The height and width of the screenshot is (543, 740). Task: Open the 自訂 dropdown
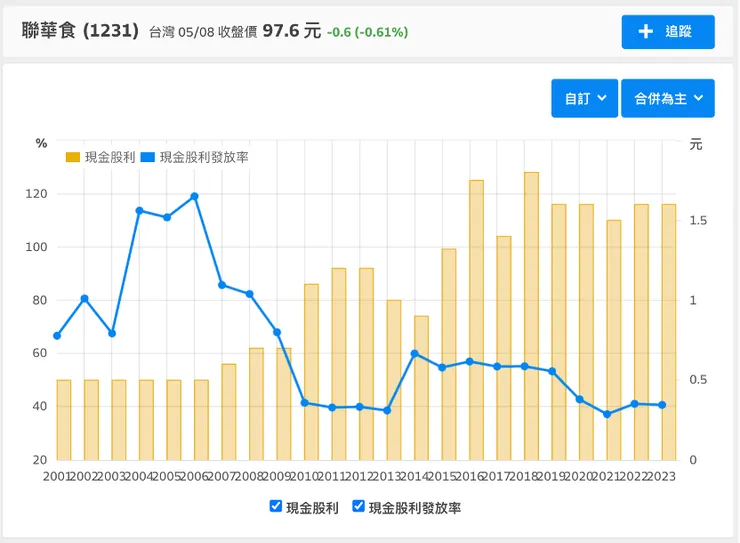pyautogui.click(x=584, y=98)
